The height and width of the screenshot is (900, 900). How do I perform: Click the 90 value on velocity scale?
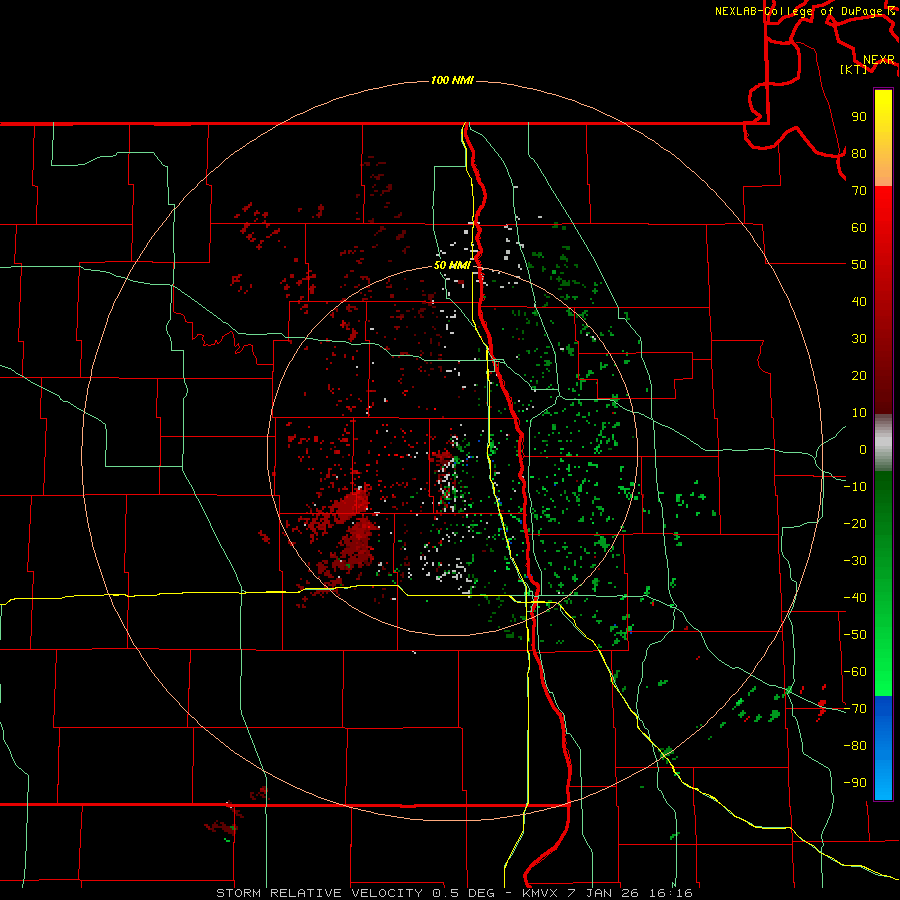coord(859,117)
